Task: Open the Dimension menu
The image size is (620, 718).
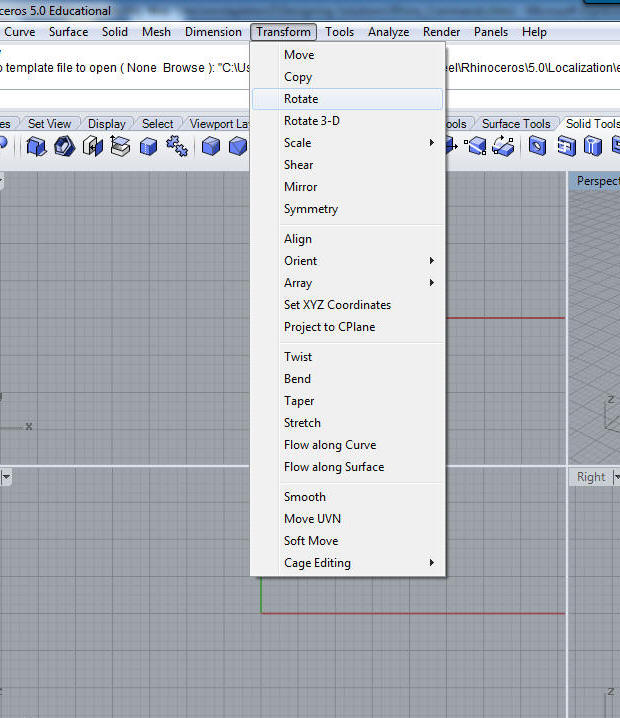Action: pos(213,32)
